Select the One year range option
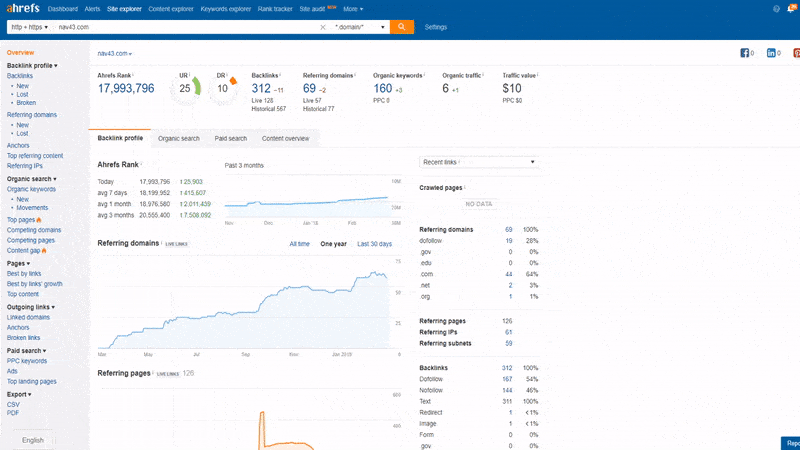Screen dimensions: 800x450 coord(333,244)
